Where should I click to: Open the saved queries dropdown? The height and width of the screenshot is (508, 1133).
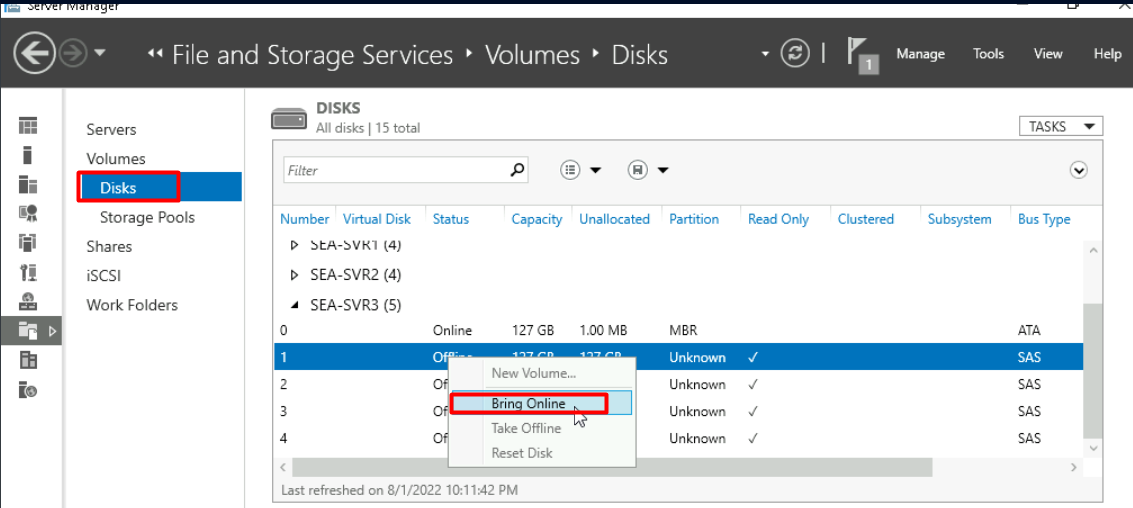pos(648,170)
